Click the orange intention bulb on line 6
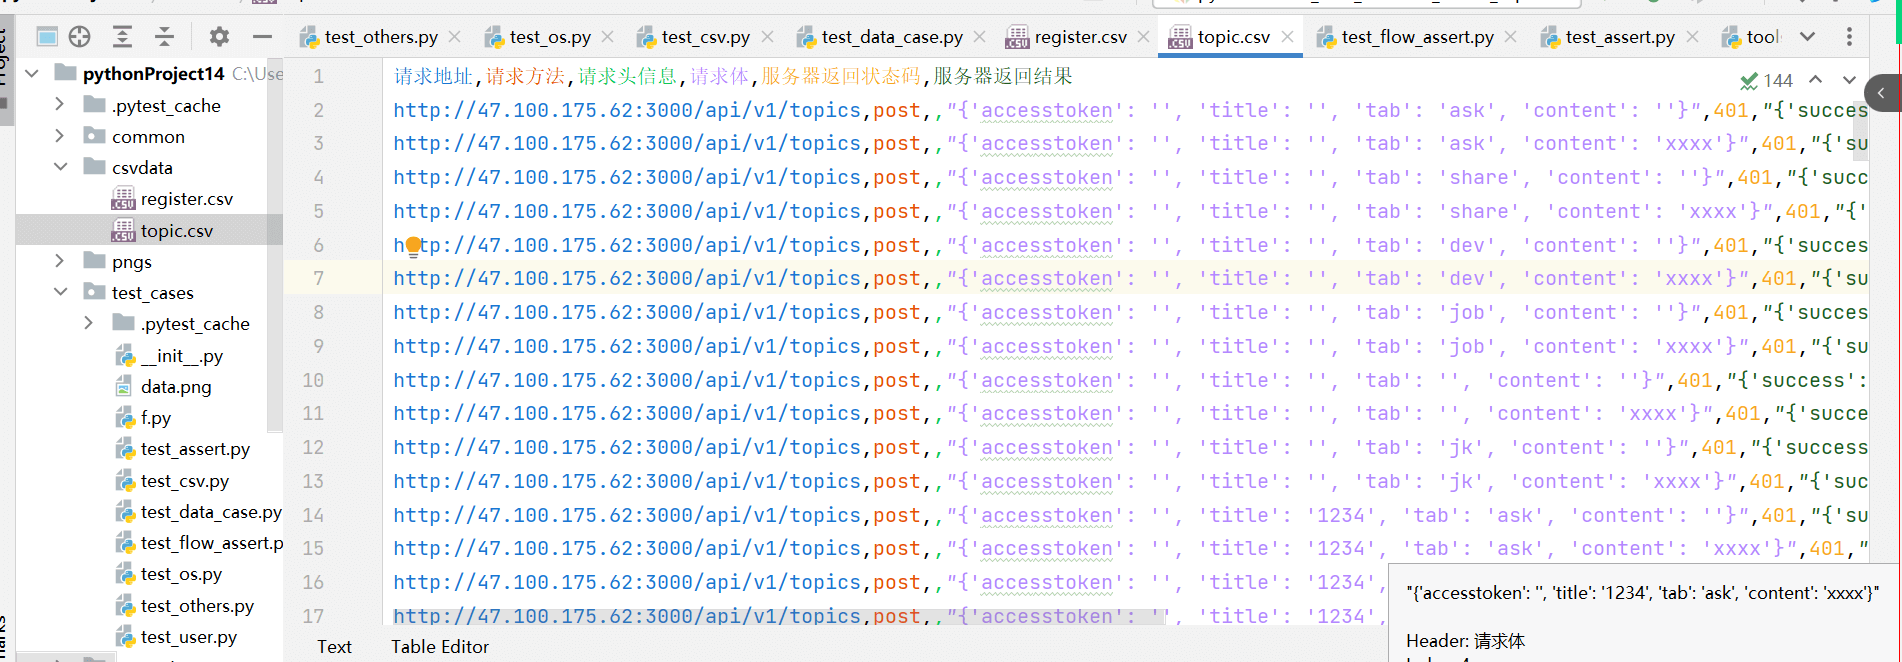Screen dimensions: 1902x662 pyautogui.click(x=414, y=246)
